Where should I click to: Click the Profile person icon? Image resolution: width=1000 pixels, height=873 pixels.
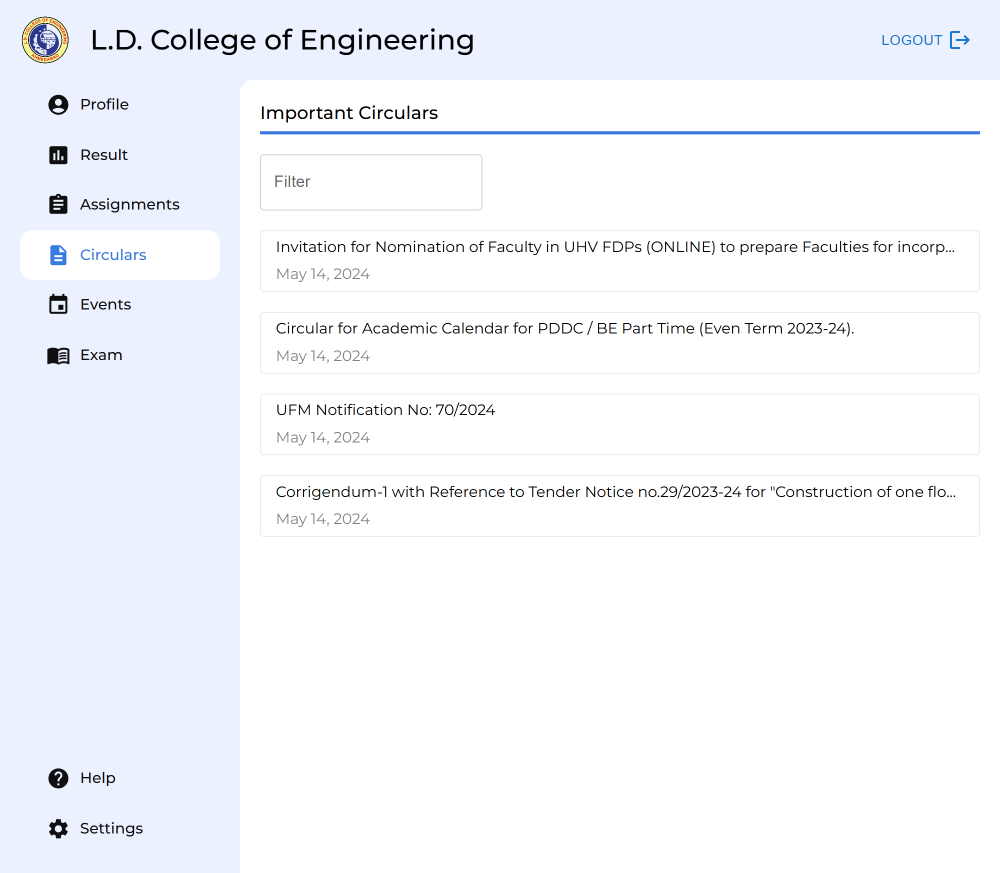pos(58,105)
